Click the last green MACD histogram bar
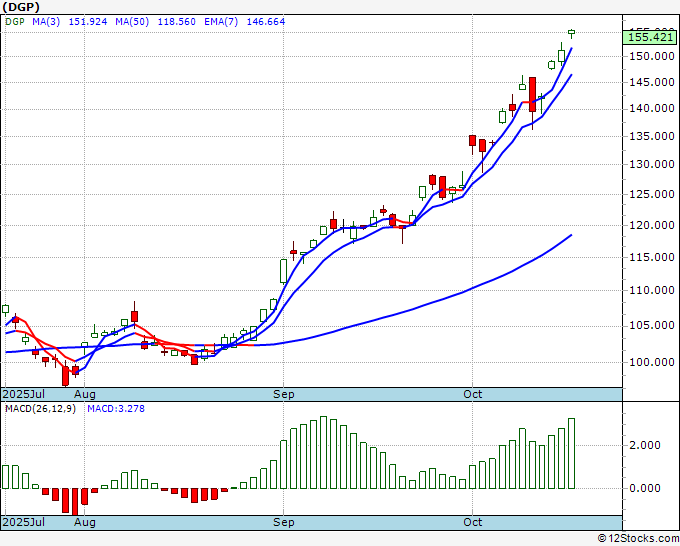 tap(572, 454)
